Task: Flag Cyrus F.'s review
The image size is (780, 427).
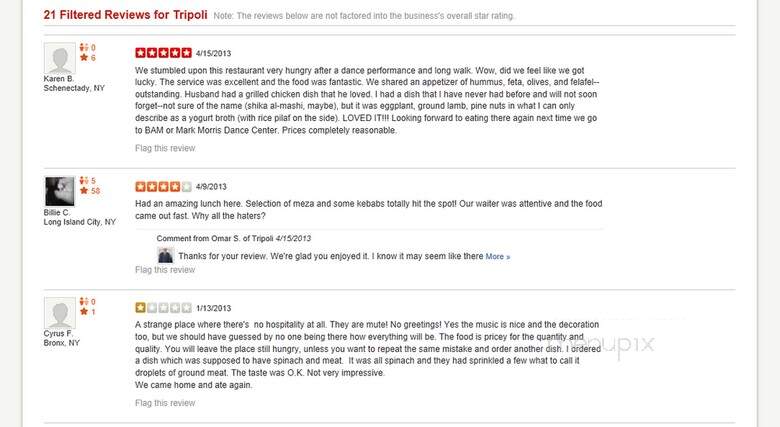Action: [165, 403]
